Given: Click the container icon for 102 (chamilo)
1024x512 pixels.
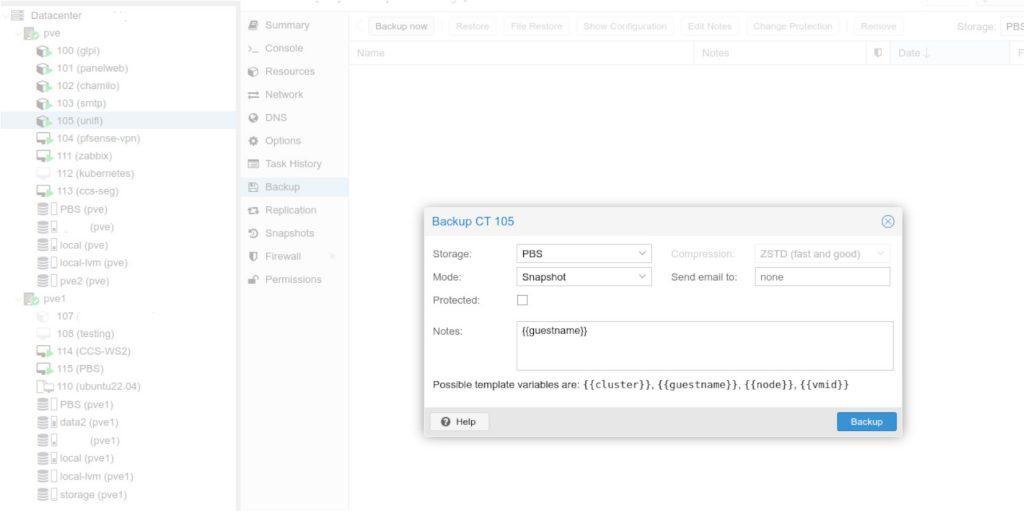Looking at the screenshot, I should point(44,86).
